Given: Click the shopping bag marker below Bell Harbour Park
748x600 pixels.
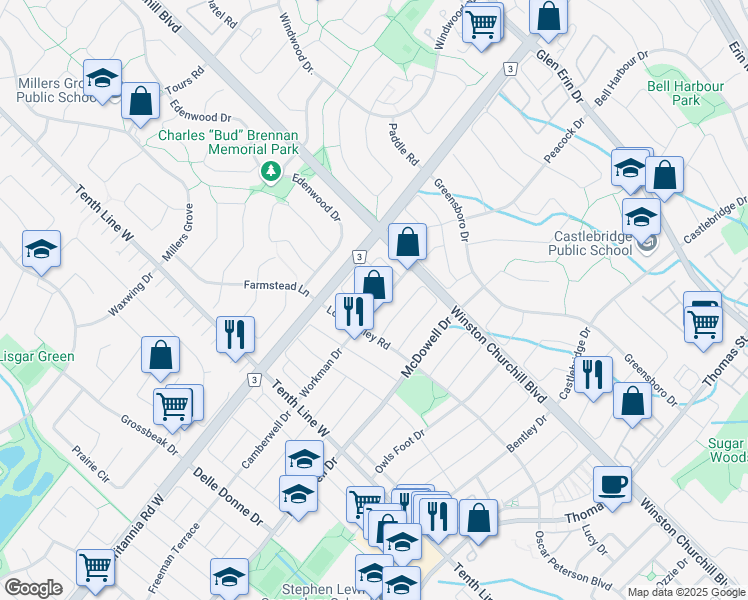Looking at the screenshot, I should (x=664, y=175).
